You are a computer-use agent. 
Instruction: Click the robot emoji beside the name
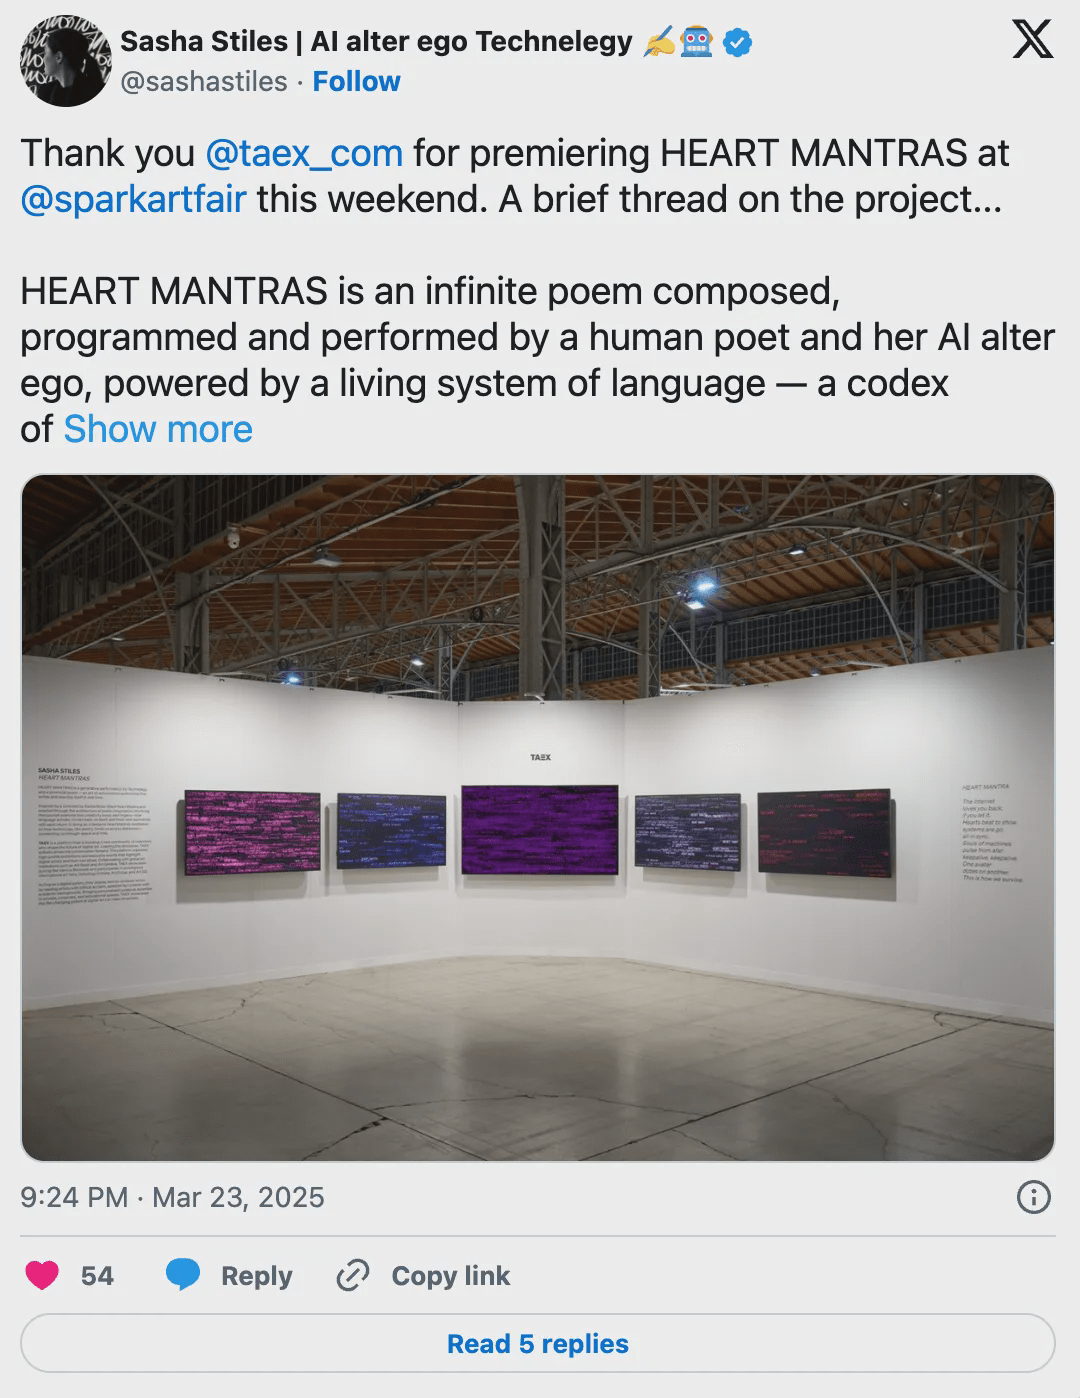[696, 42]
